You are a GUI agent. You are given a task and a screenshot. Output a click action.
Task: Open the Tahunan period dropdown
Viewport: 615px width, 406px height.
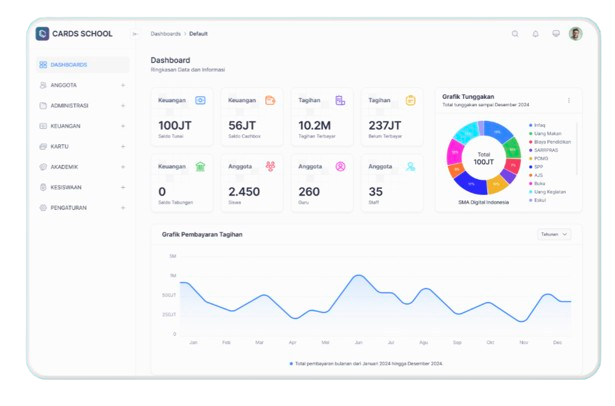pyautogui.click(x=554, y=234)
